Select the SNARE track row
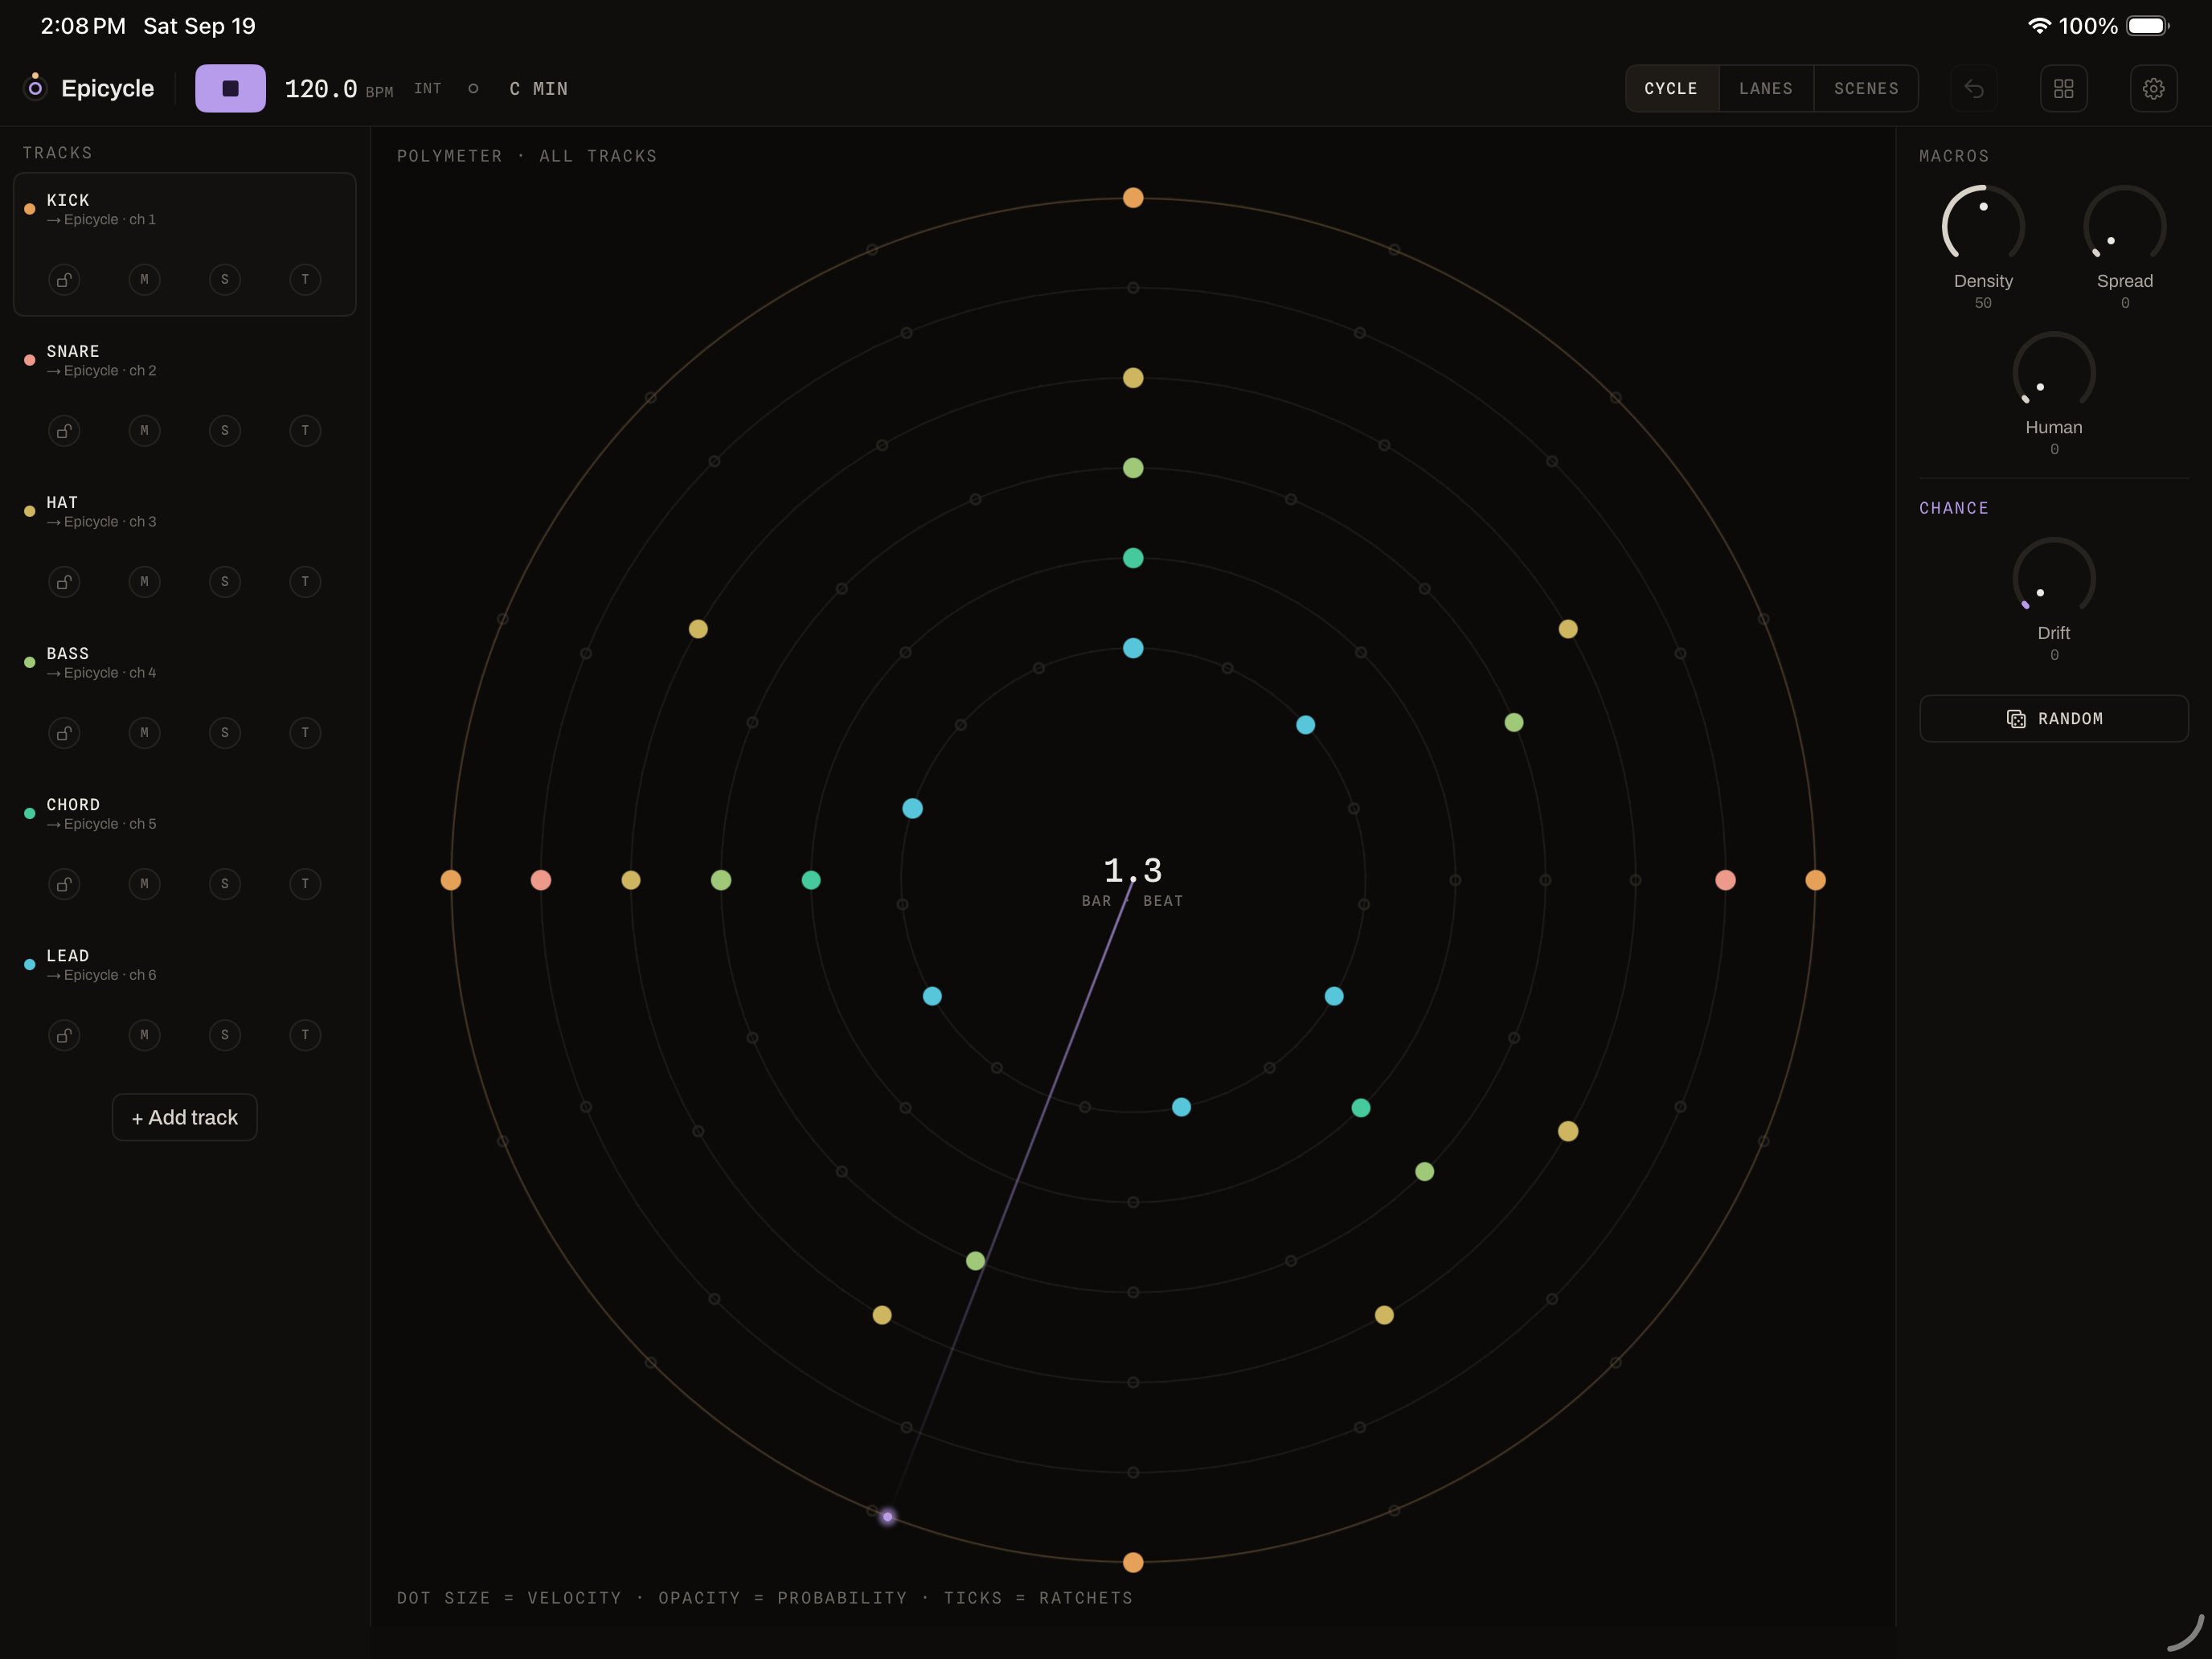Screen dimensions: 2212x1659 185,395
